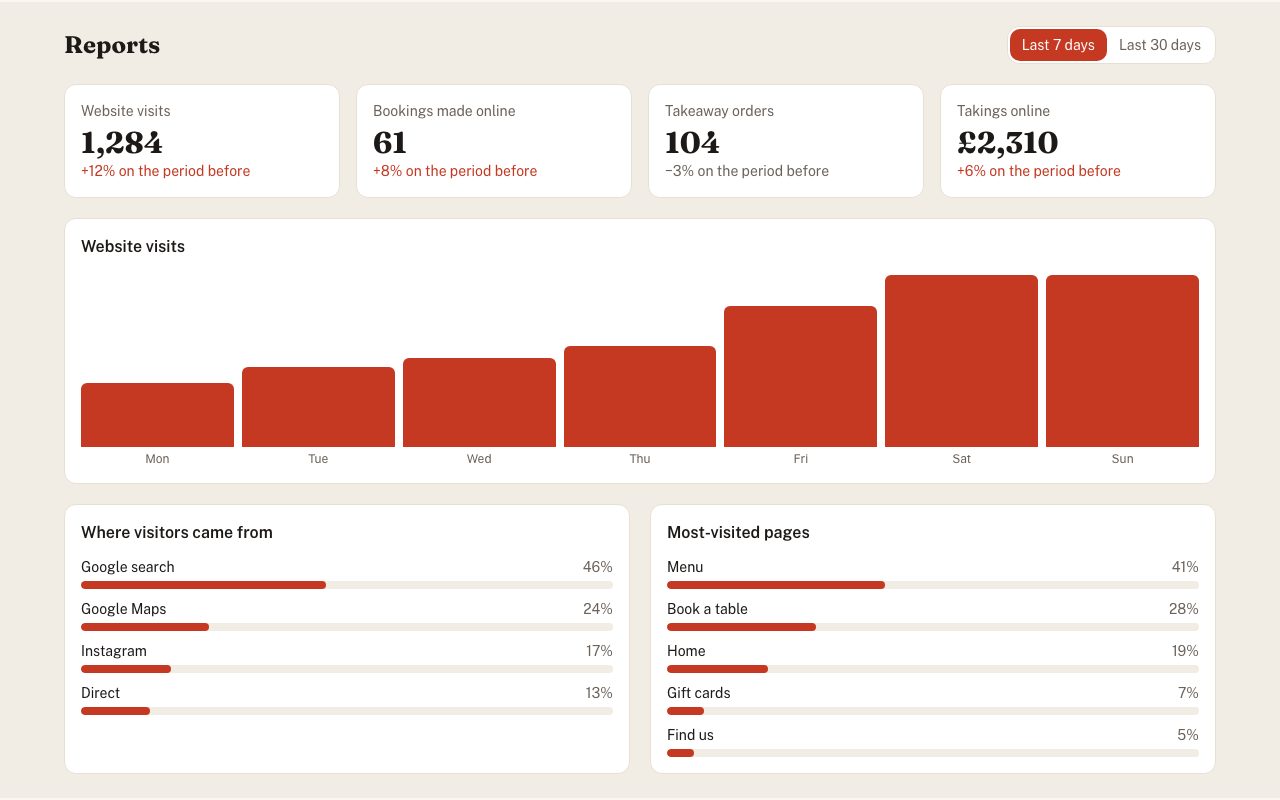Click the Instagram source progress bar
The width and height of the screenshot is (1280, 800).
[347, 669]
